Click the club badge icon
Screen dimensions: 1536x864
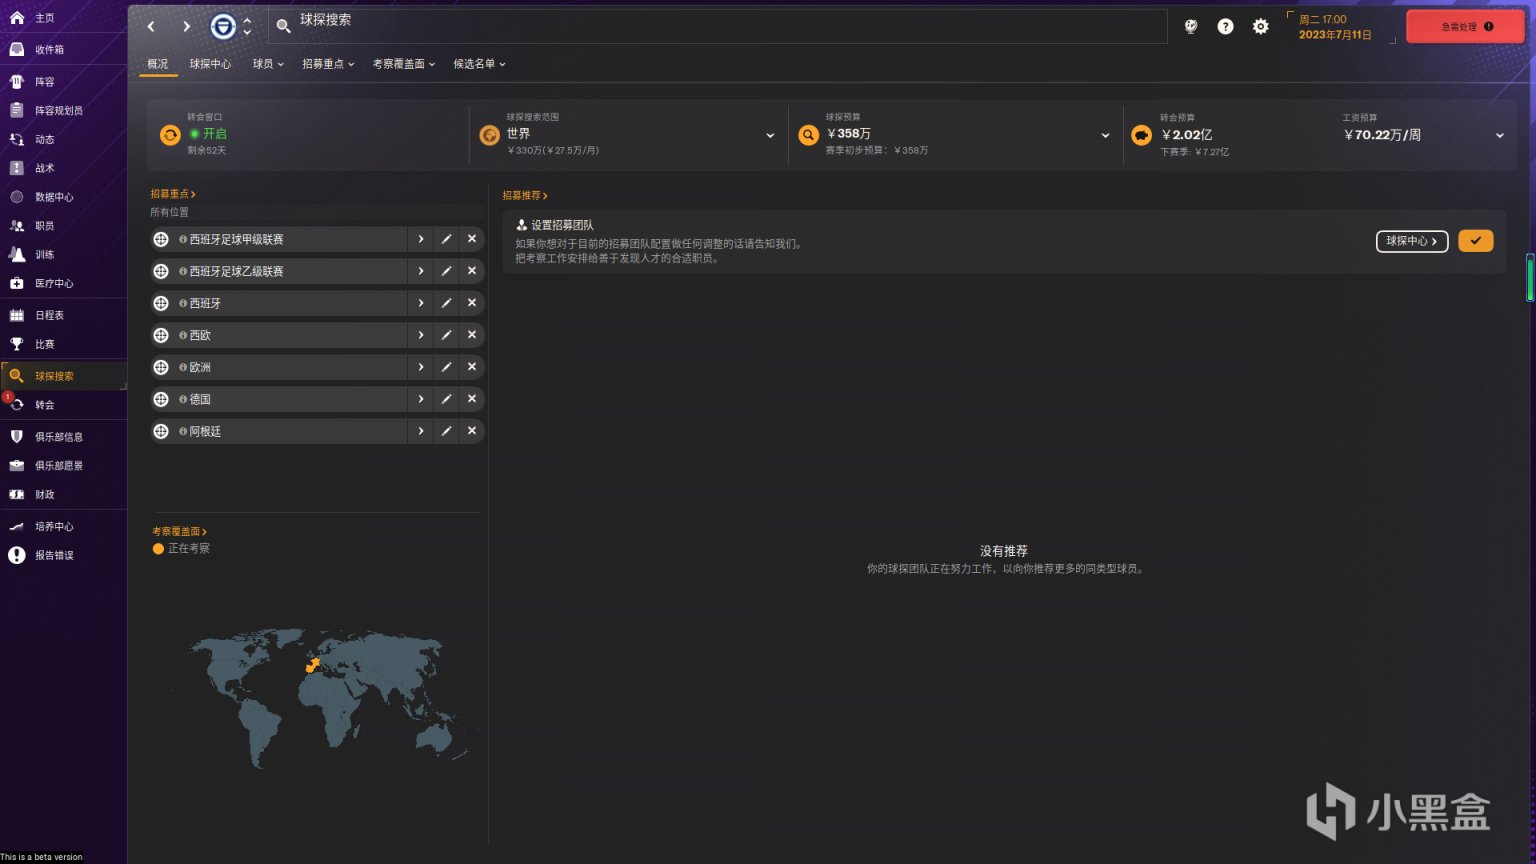click(x=223, y=26)
